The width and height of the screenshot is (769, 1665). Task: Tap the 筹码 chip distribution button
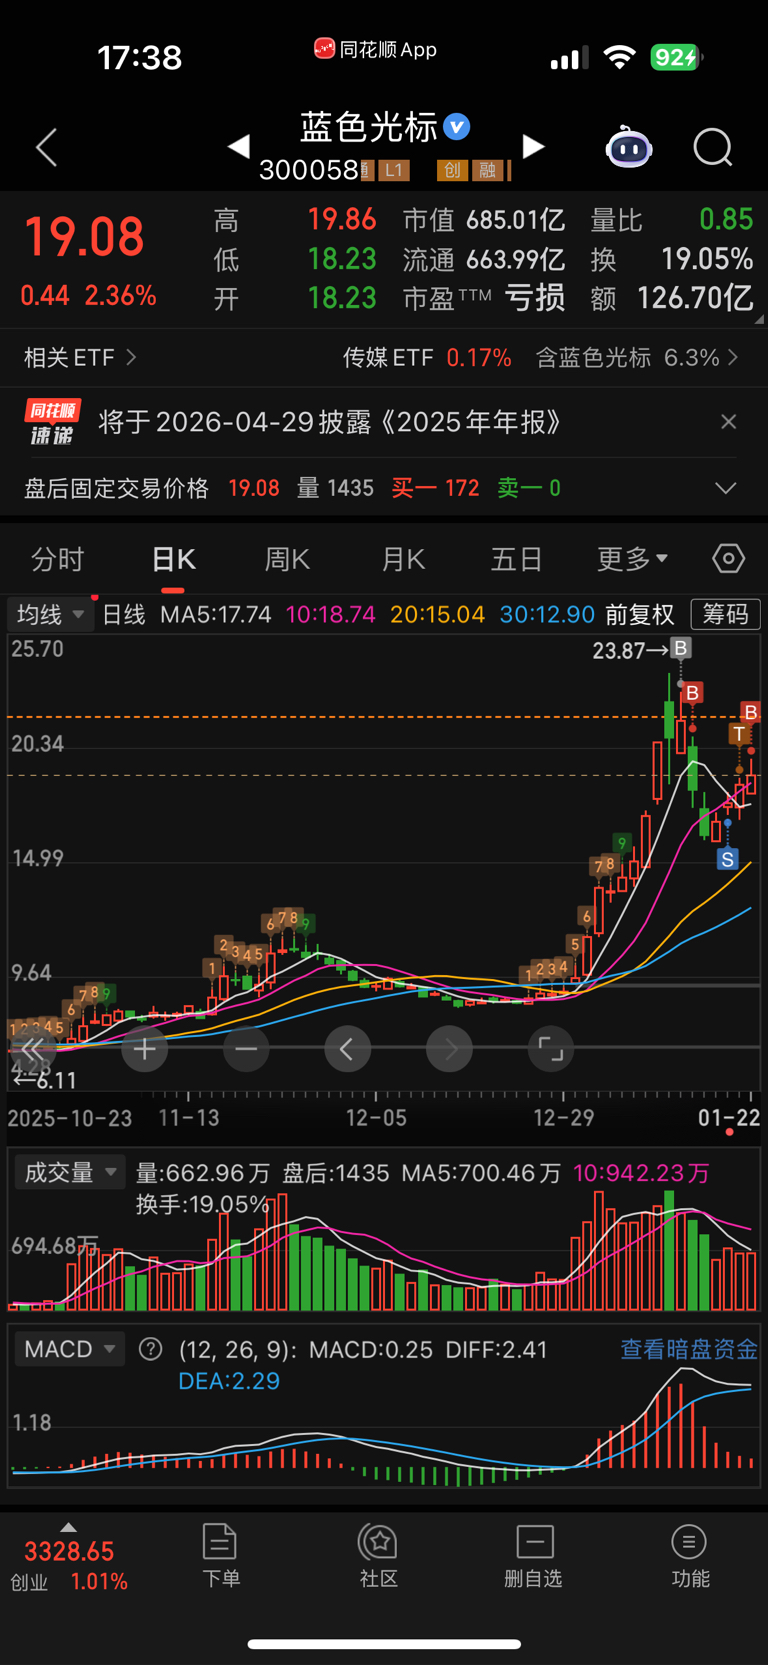(726, 614)
